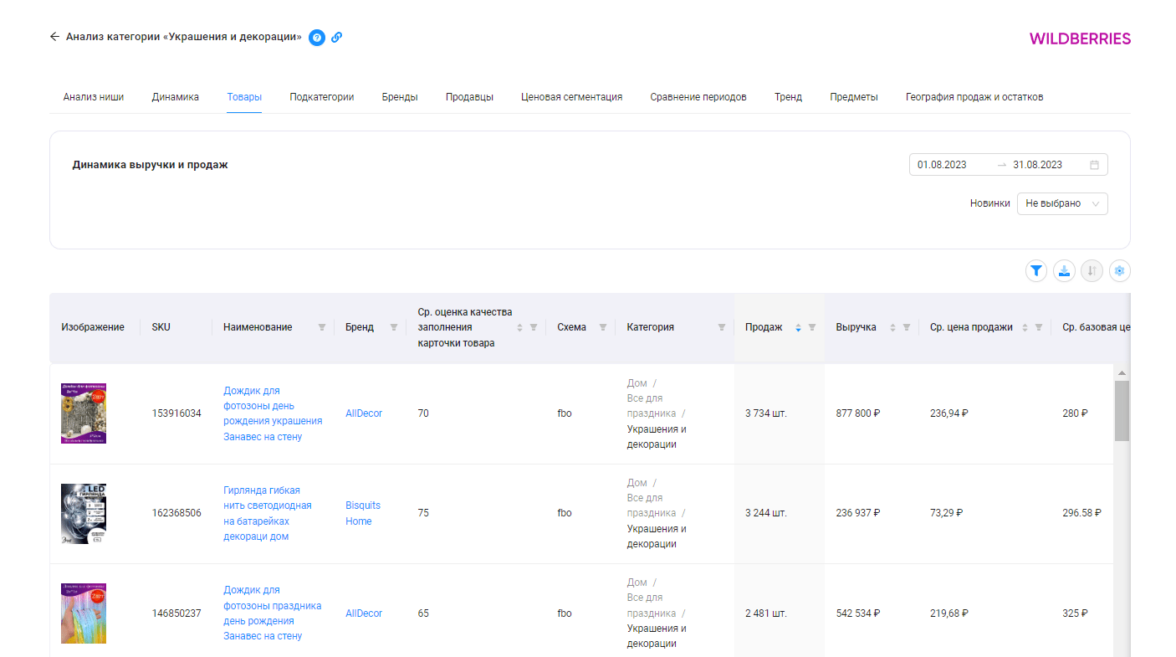Open the Схема column filter dropdown
The height and width of the screenshot is (657, 1176).
point(602,327)
